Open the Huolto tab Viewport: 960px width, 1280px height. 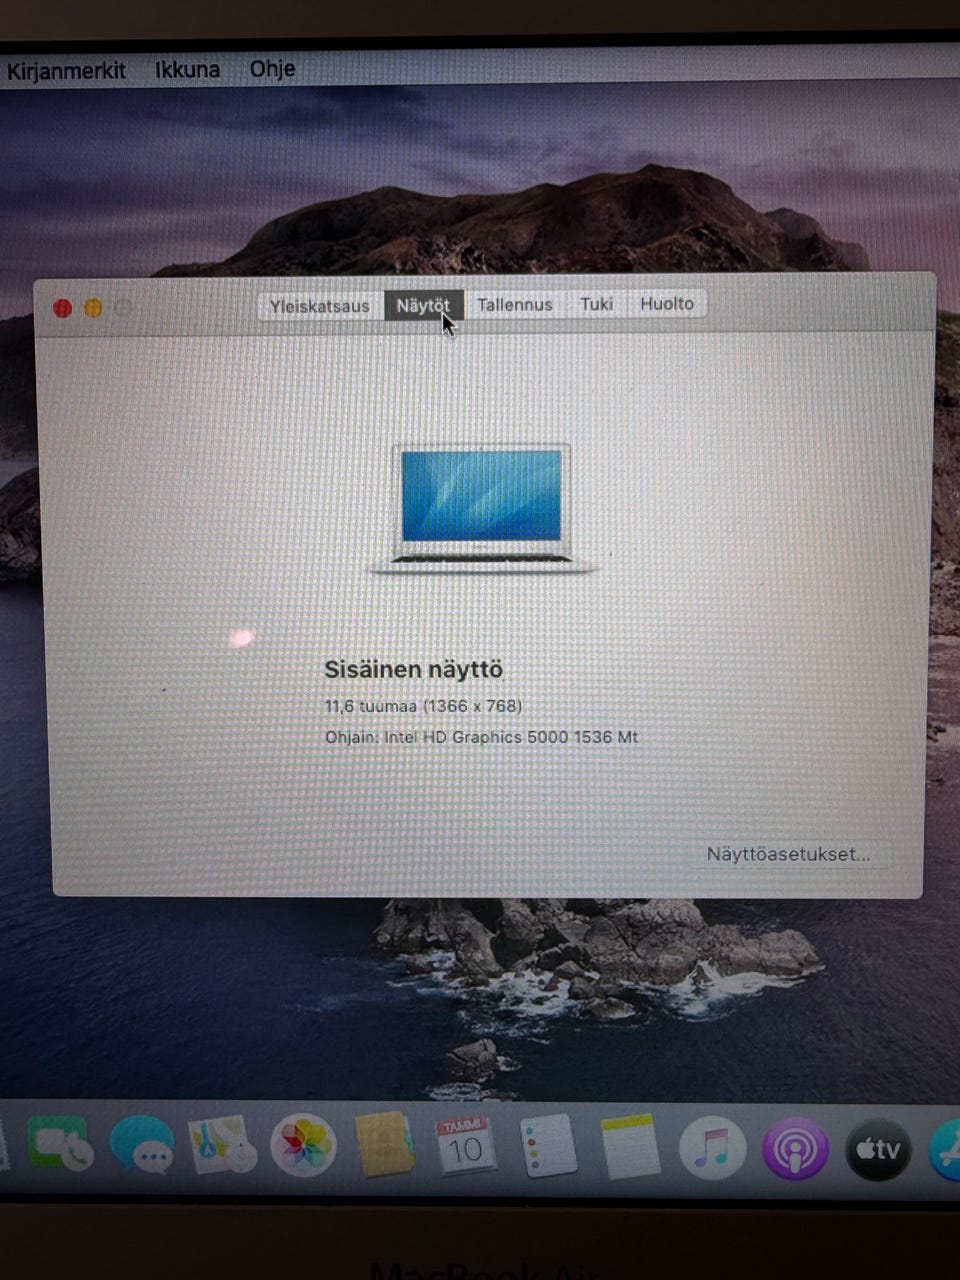coord(667,303)
